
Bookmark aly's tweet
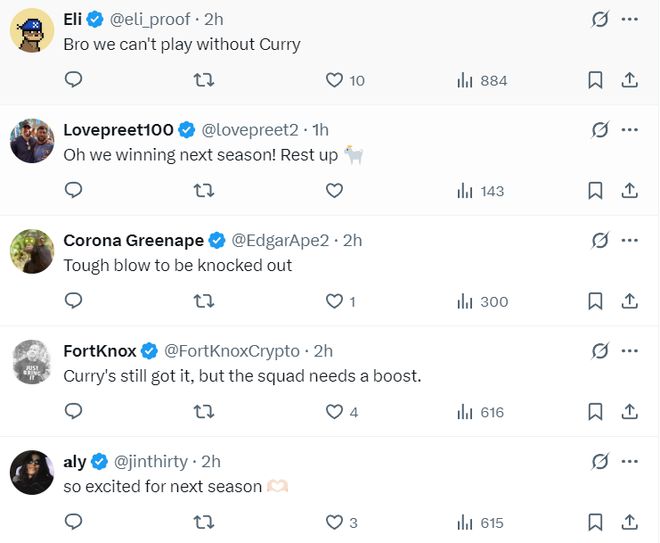click(x=595, y=522)
